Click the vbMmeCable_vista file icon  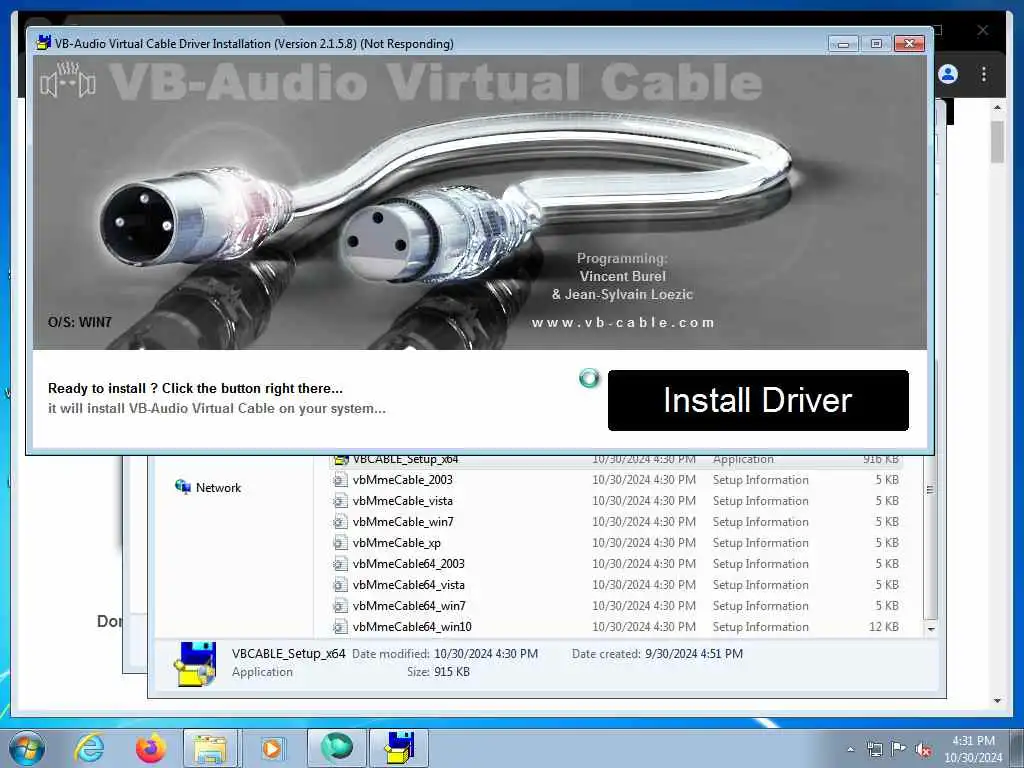coord(340,501)
